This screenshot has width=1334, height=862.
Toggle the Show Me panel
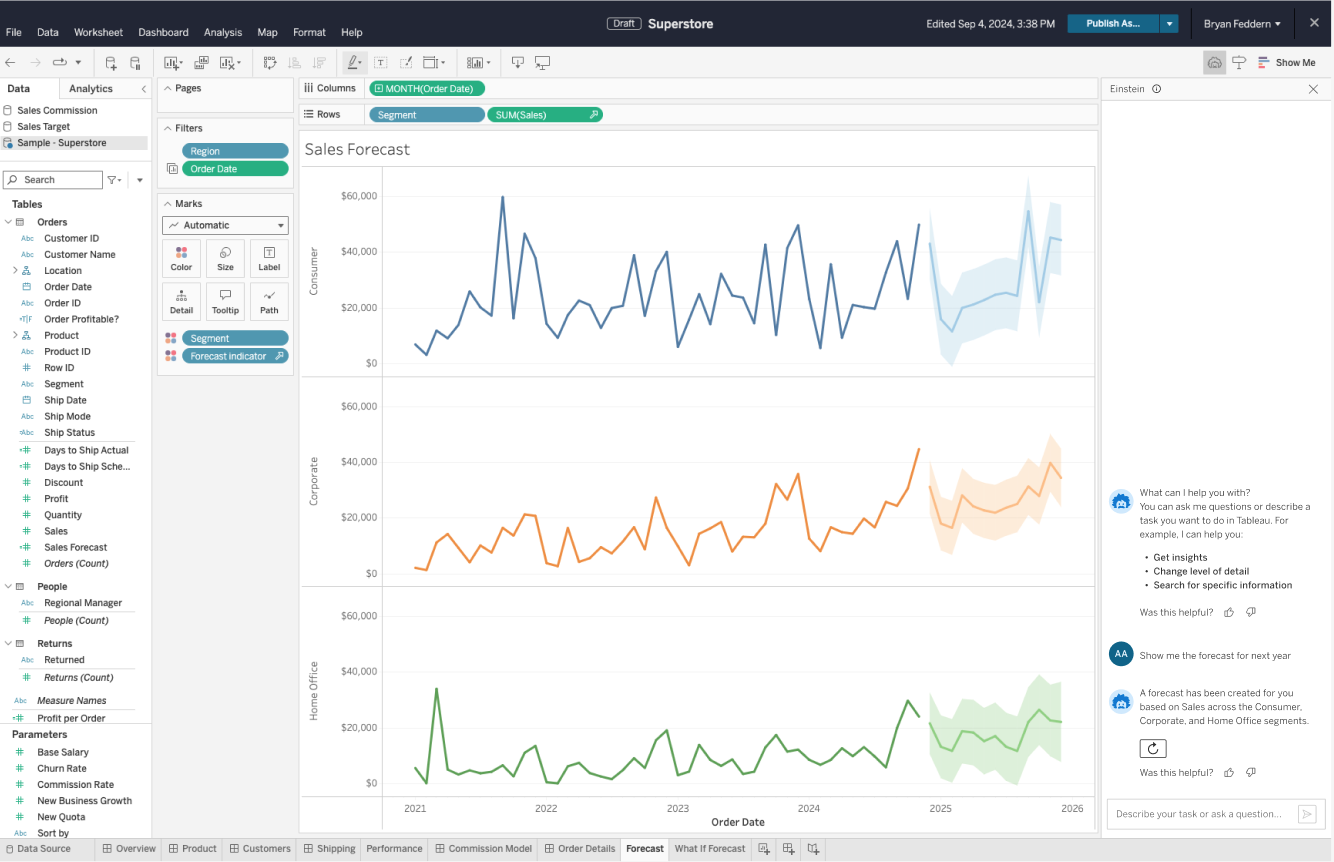tap(1288, 62)
